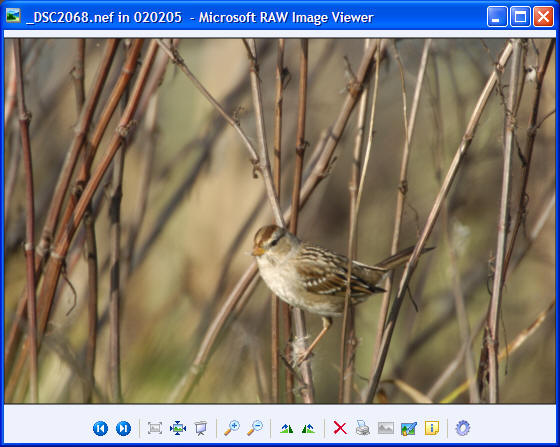This screenshot has width=560, height=447.
Task: Go to the previous image
Action: pyautogui.click(x=100, y=428)
